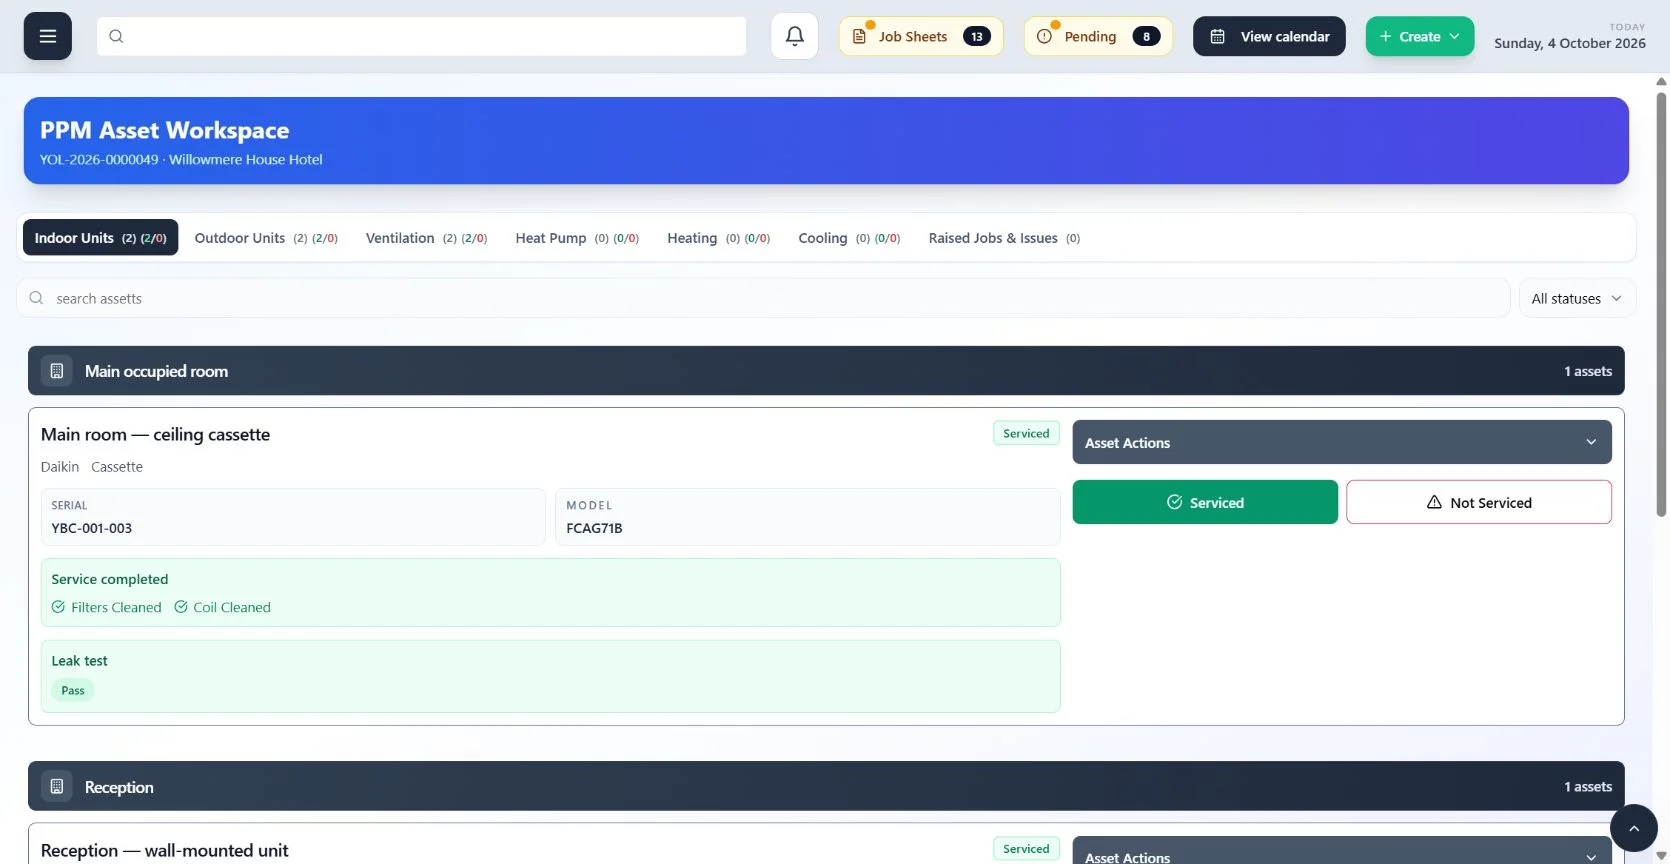Open the Heat Pump tab
This screenshot has height=864, width=1670.
[577, 238]
